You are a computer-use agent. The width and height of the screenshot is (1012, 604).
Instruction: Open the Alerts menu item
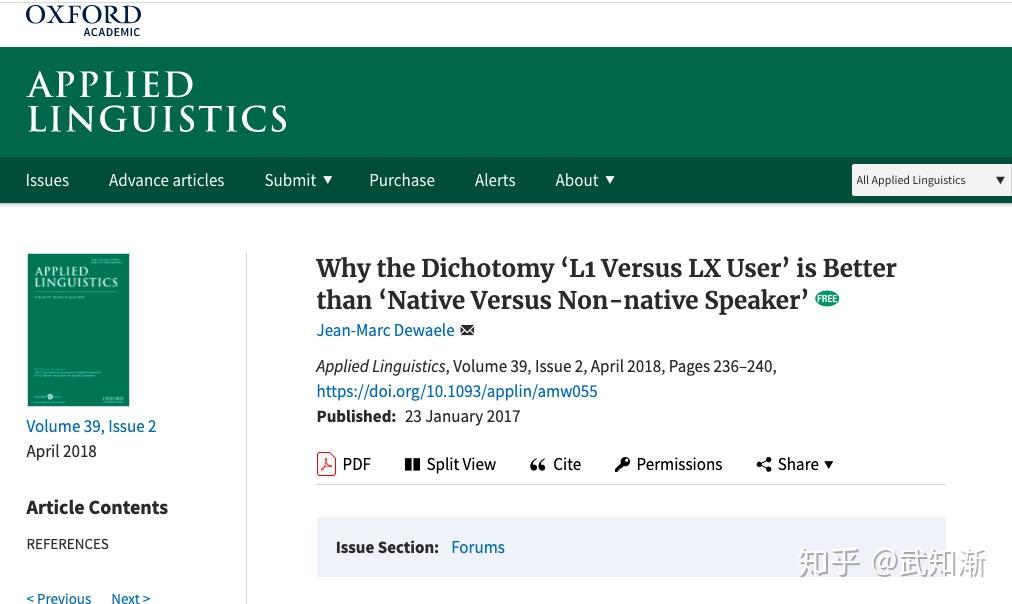click(495, 180)
